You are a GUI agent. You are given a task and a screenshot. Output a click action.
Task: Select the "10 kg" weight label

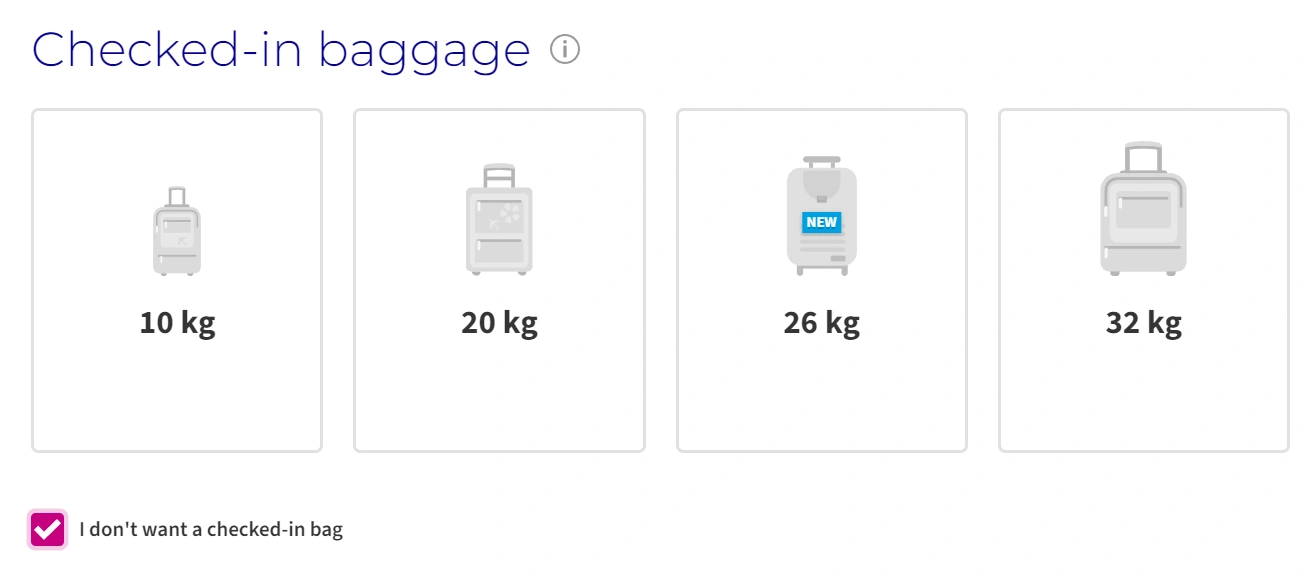coord(177,323)
